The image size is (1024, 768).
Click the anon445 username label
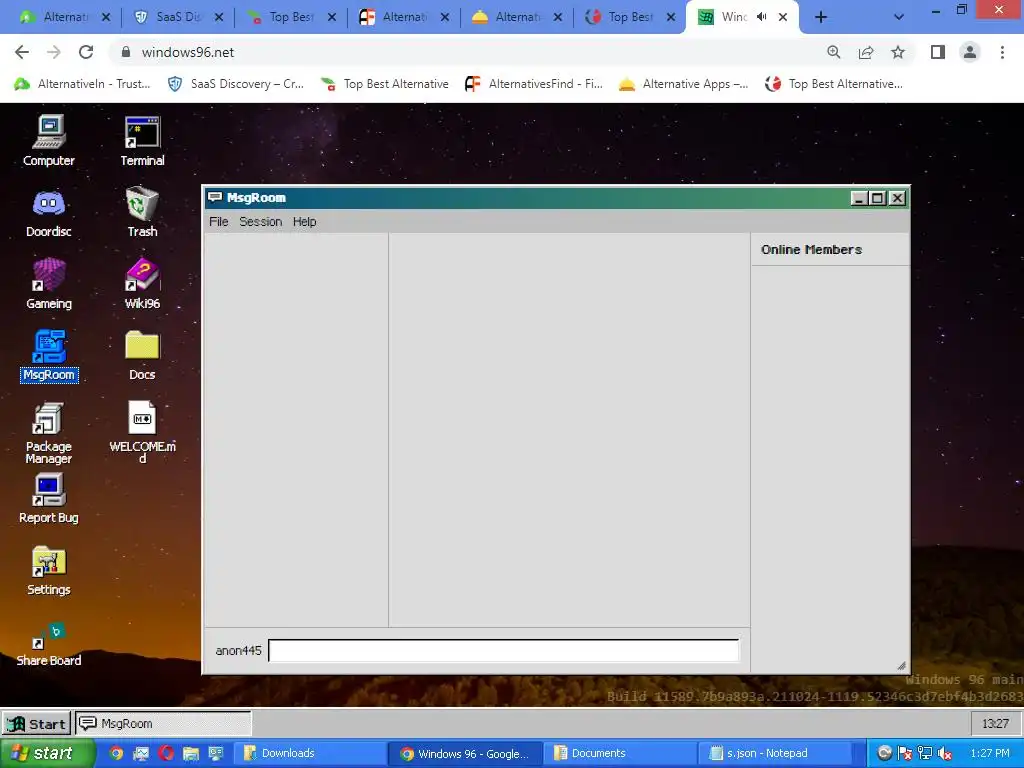(x=238, y=650)
